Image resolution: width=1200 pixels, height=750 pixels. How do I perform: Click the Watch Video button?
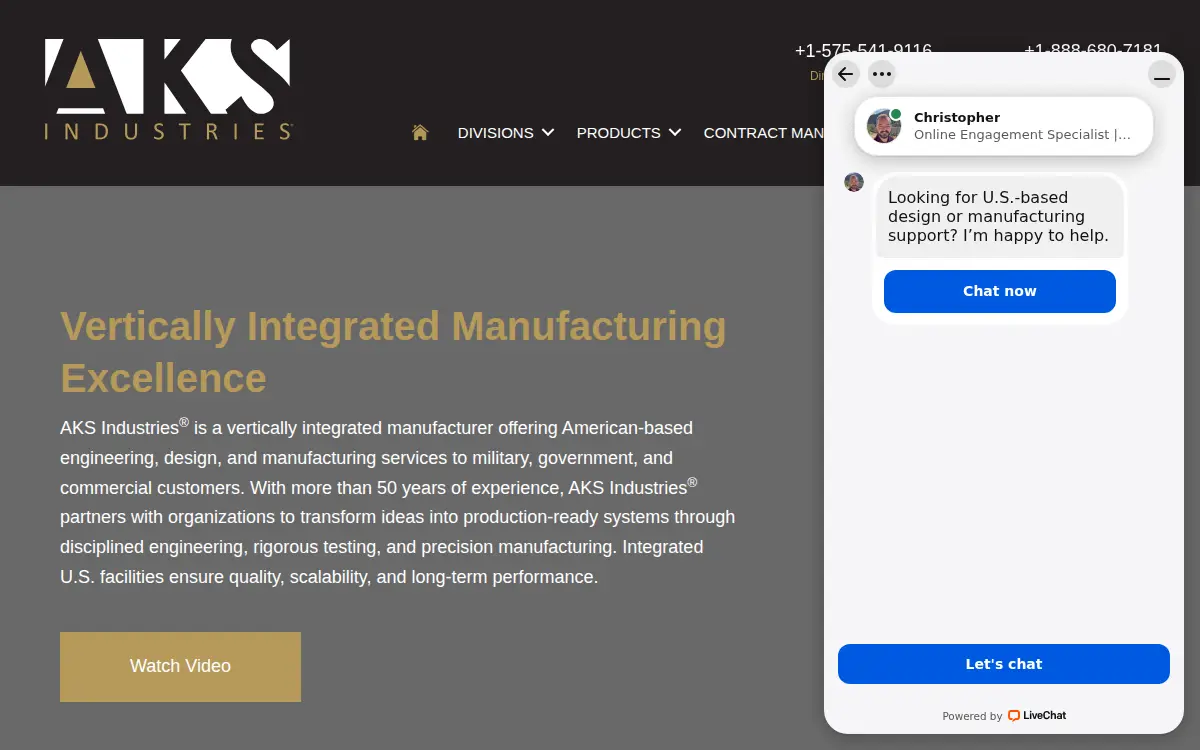[180, 666]
